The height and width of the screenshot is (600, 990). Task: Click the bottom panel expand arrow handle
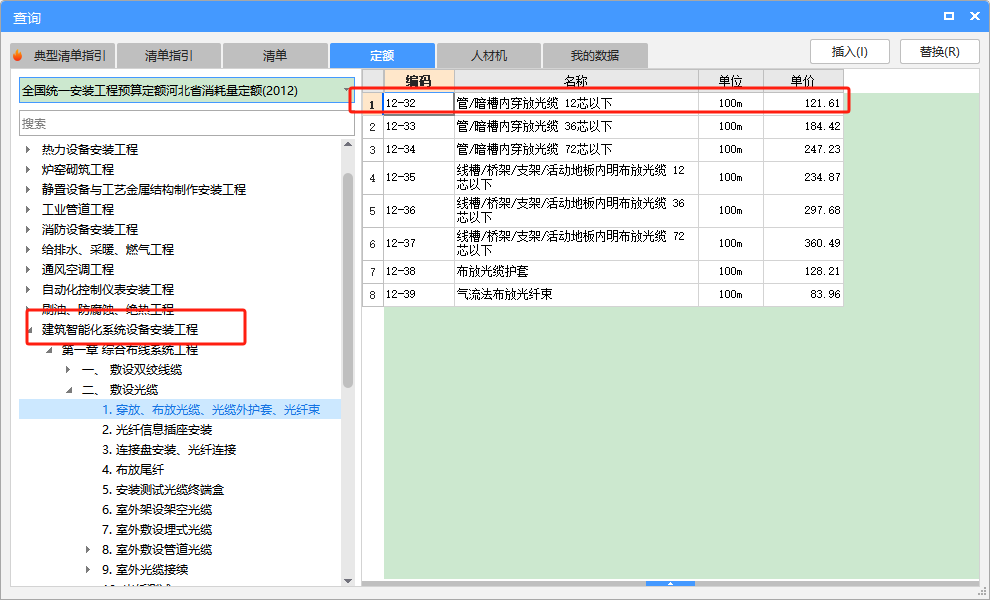[671, 584]
